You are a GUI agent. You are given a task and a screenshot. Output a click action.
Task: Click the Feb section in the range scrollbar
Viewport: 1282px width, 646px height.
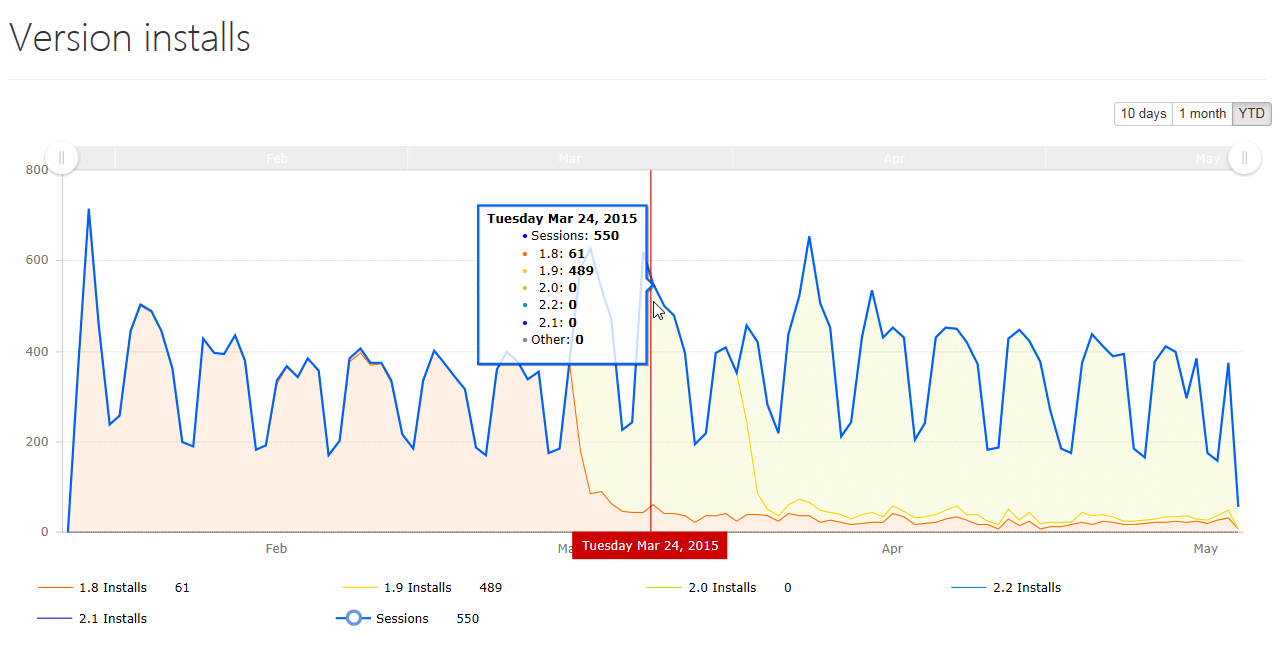pos(277,158)
